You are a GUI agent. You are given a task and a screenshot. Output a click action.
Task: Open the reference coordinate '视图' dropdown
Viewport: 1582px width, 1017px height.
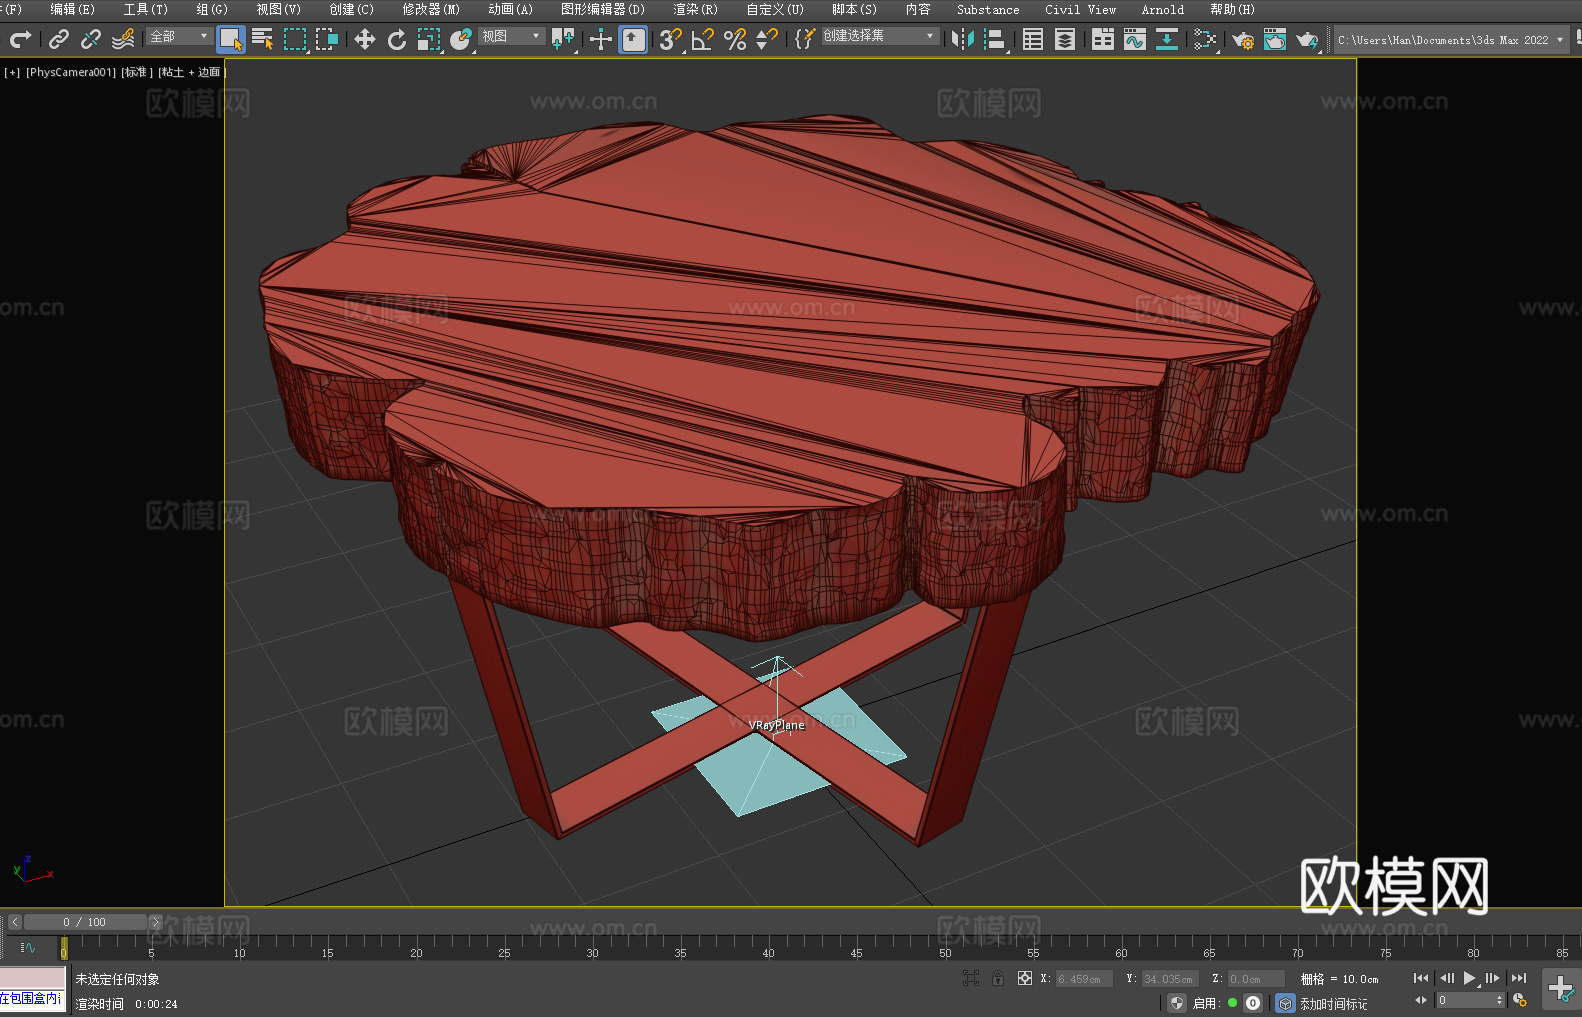pyautogui.click(x=511, y=36)
